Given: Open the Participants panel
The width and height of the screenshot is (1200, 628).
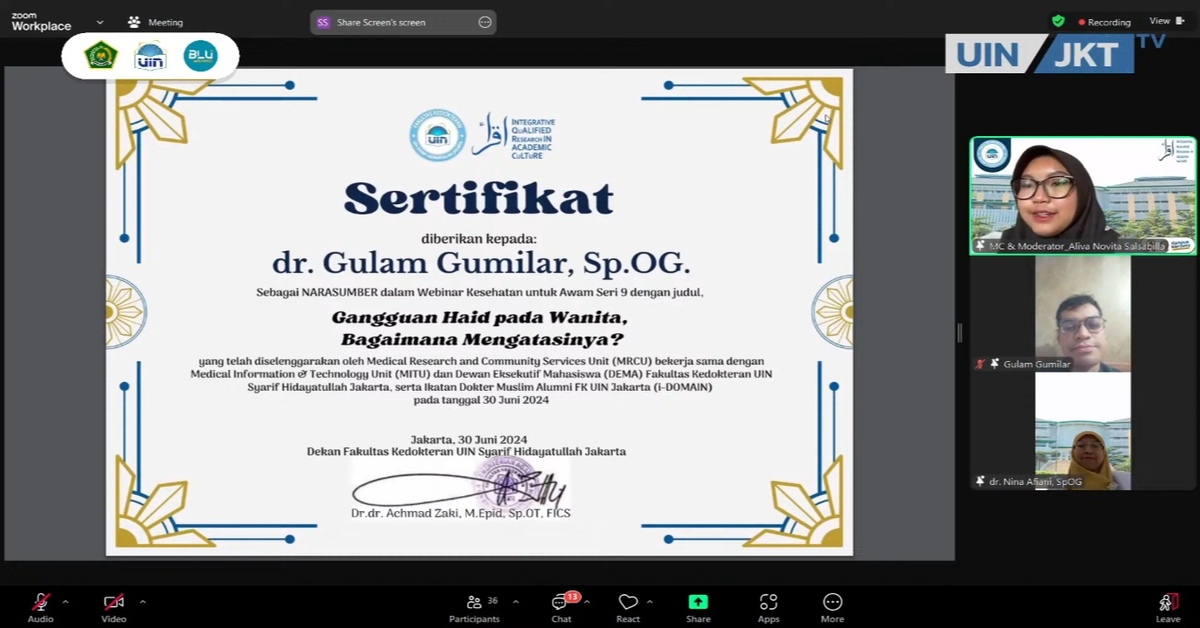Looking at the screenshot, I should point(475,607).
